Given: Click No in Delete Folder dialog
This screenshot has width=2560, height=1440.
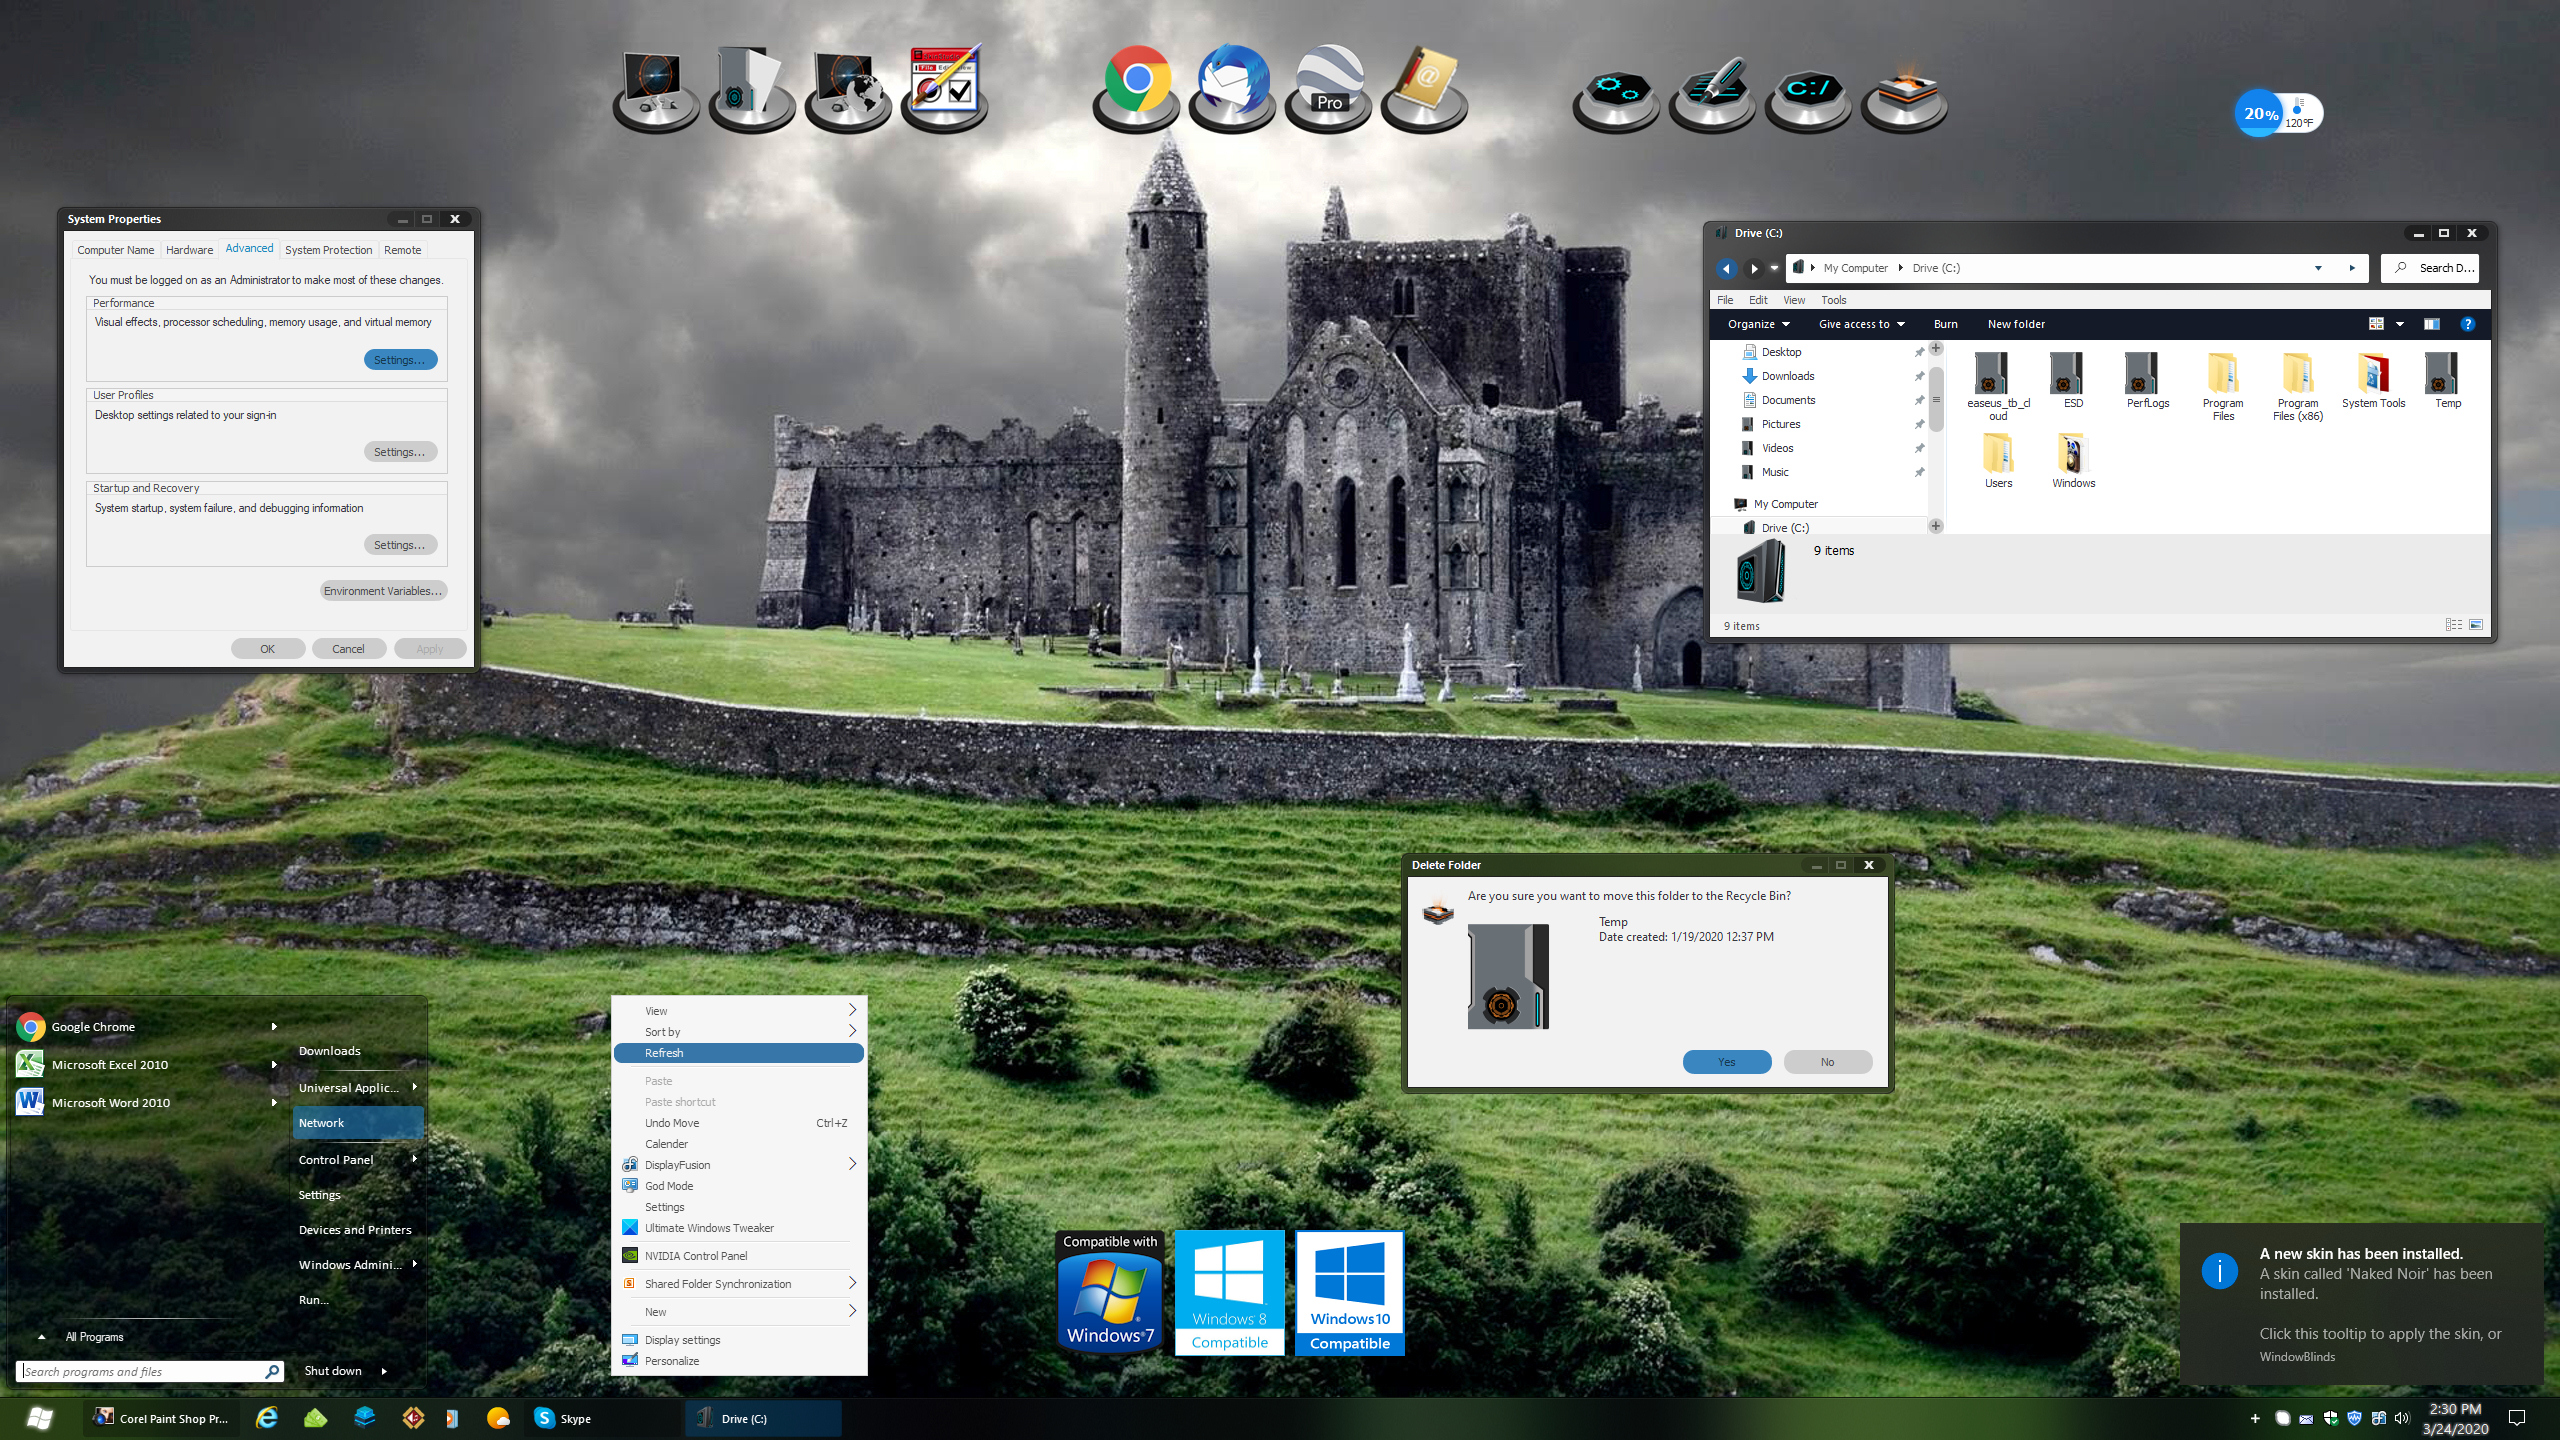Looking at the screenshot, I should (1827, 1062).
